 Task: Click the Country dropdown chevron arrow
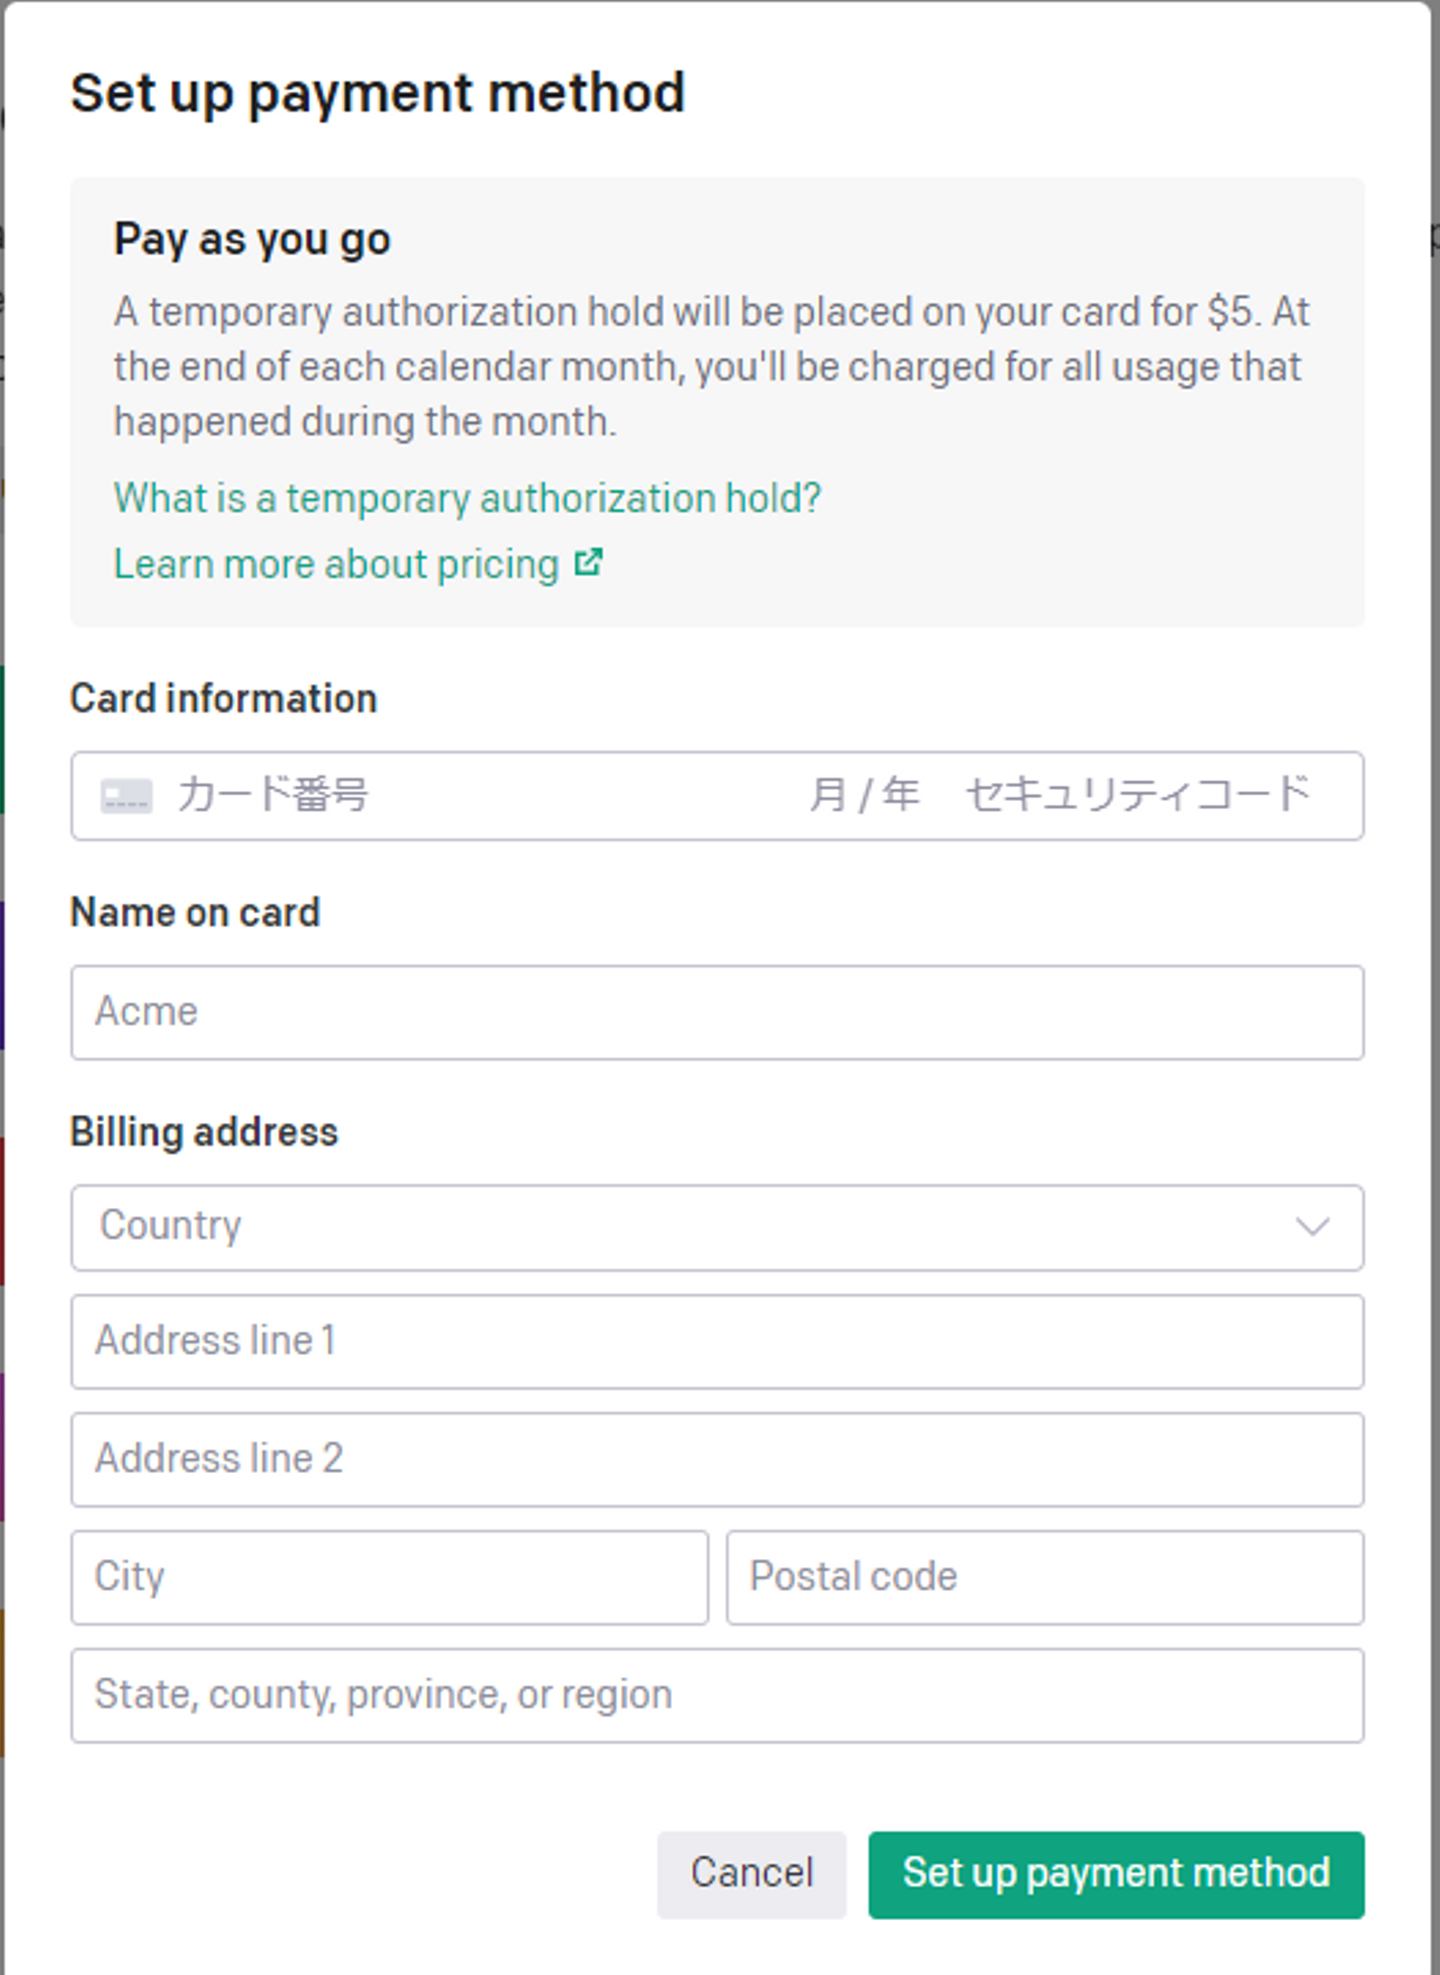pyautogui.click(x=1311, y=1226)
